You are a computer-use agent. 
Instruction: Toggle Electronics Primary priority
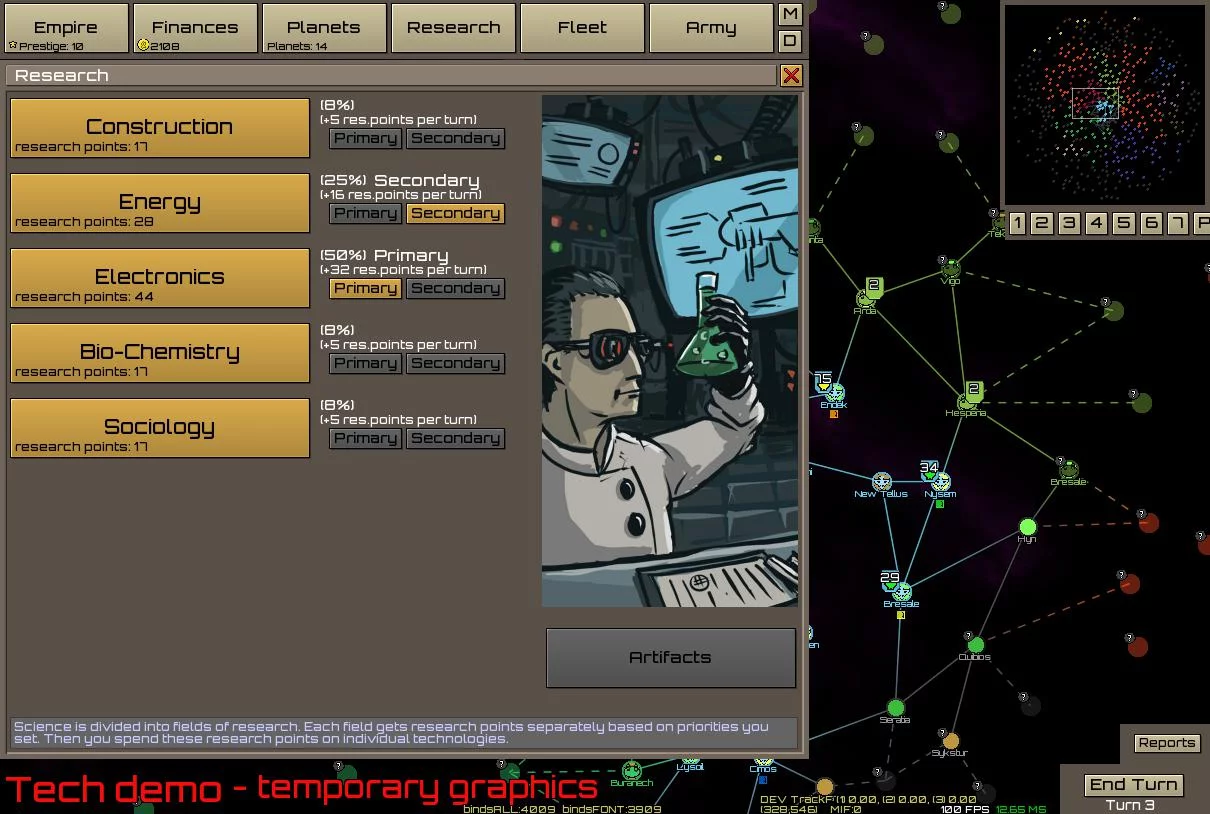click(366, 288)
